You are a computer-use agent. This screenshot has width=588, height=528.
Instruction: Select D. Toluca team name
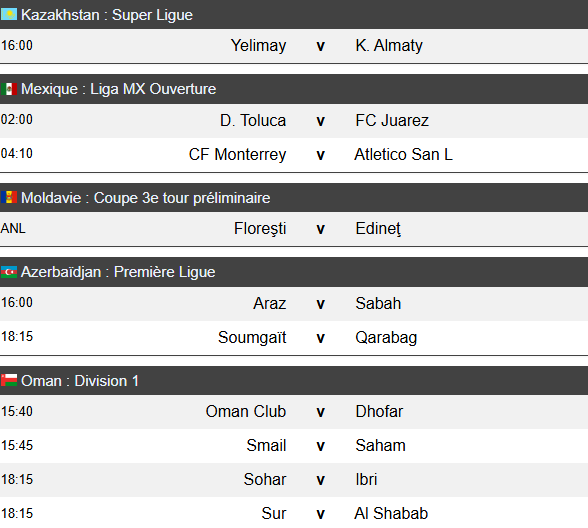pos(253,120)
